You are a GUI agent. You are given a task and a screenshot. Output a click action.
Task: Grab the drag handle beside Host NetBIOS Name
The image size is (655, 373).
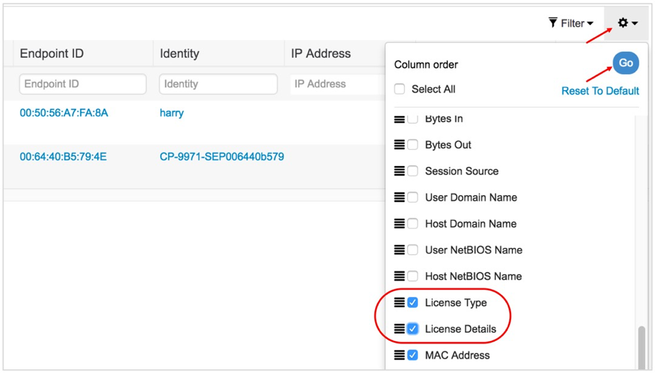click(x=399, y=276)
